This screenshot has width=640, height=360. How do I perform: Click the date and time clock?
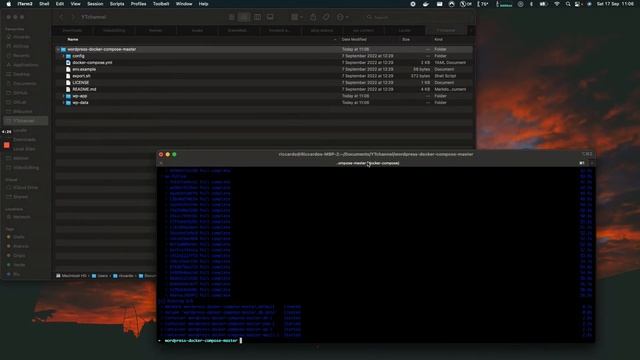(615, 4)
